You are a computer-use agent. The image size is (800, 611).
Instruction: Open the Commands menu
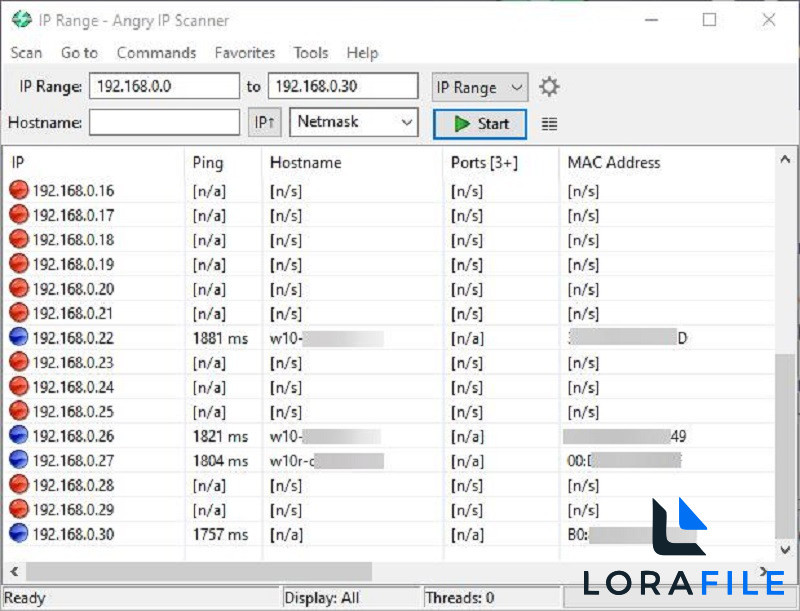[156, 53]
